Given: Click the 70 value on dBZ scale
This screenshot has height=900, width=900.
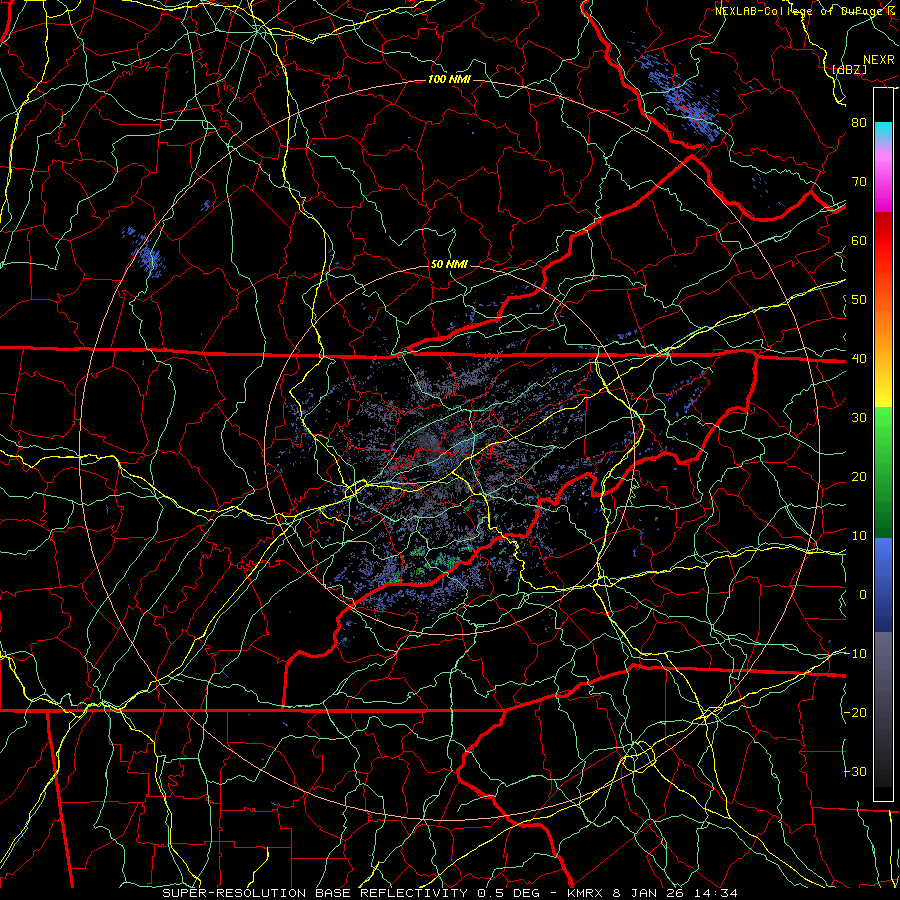Looking at the screenshot, I should [859, 182].
